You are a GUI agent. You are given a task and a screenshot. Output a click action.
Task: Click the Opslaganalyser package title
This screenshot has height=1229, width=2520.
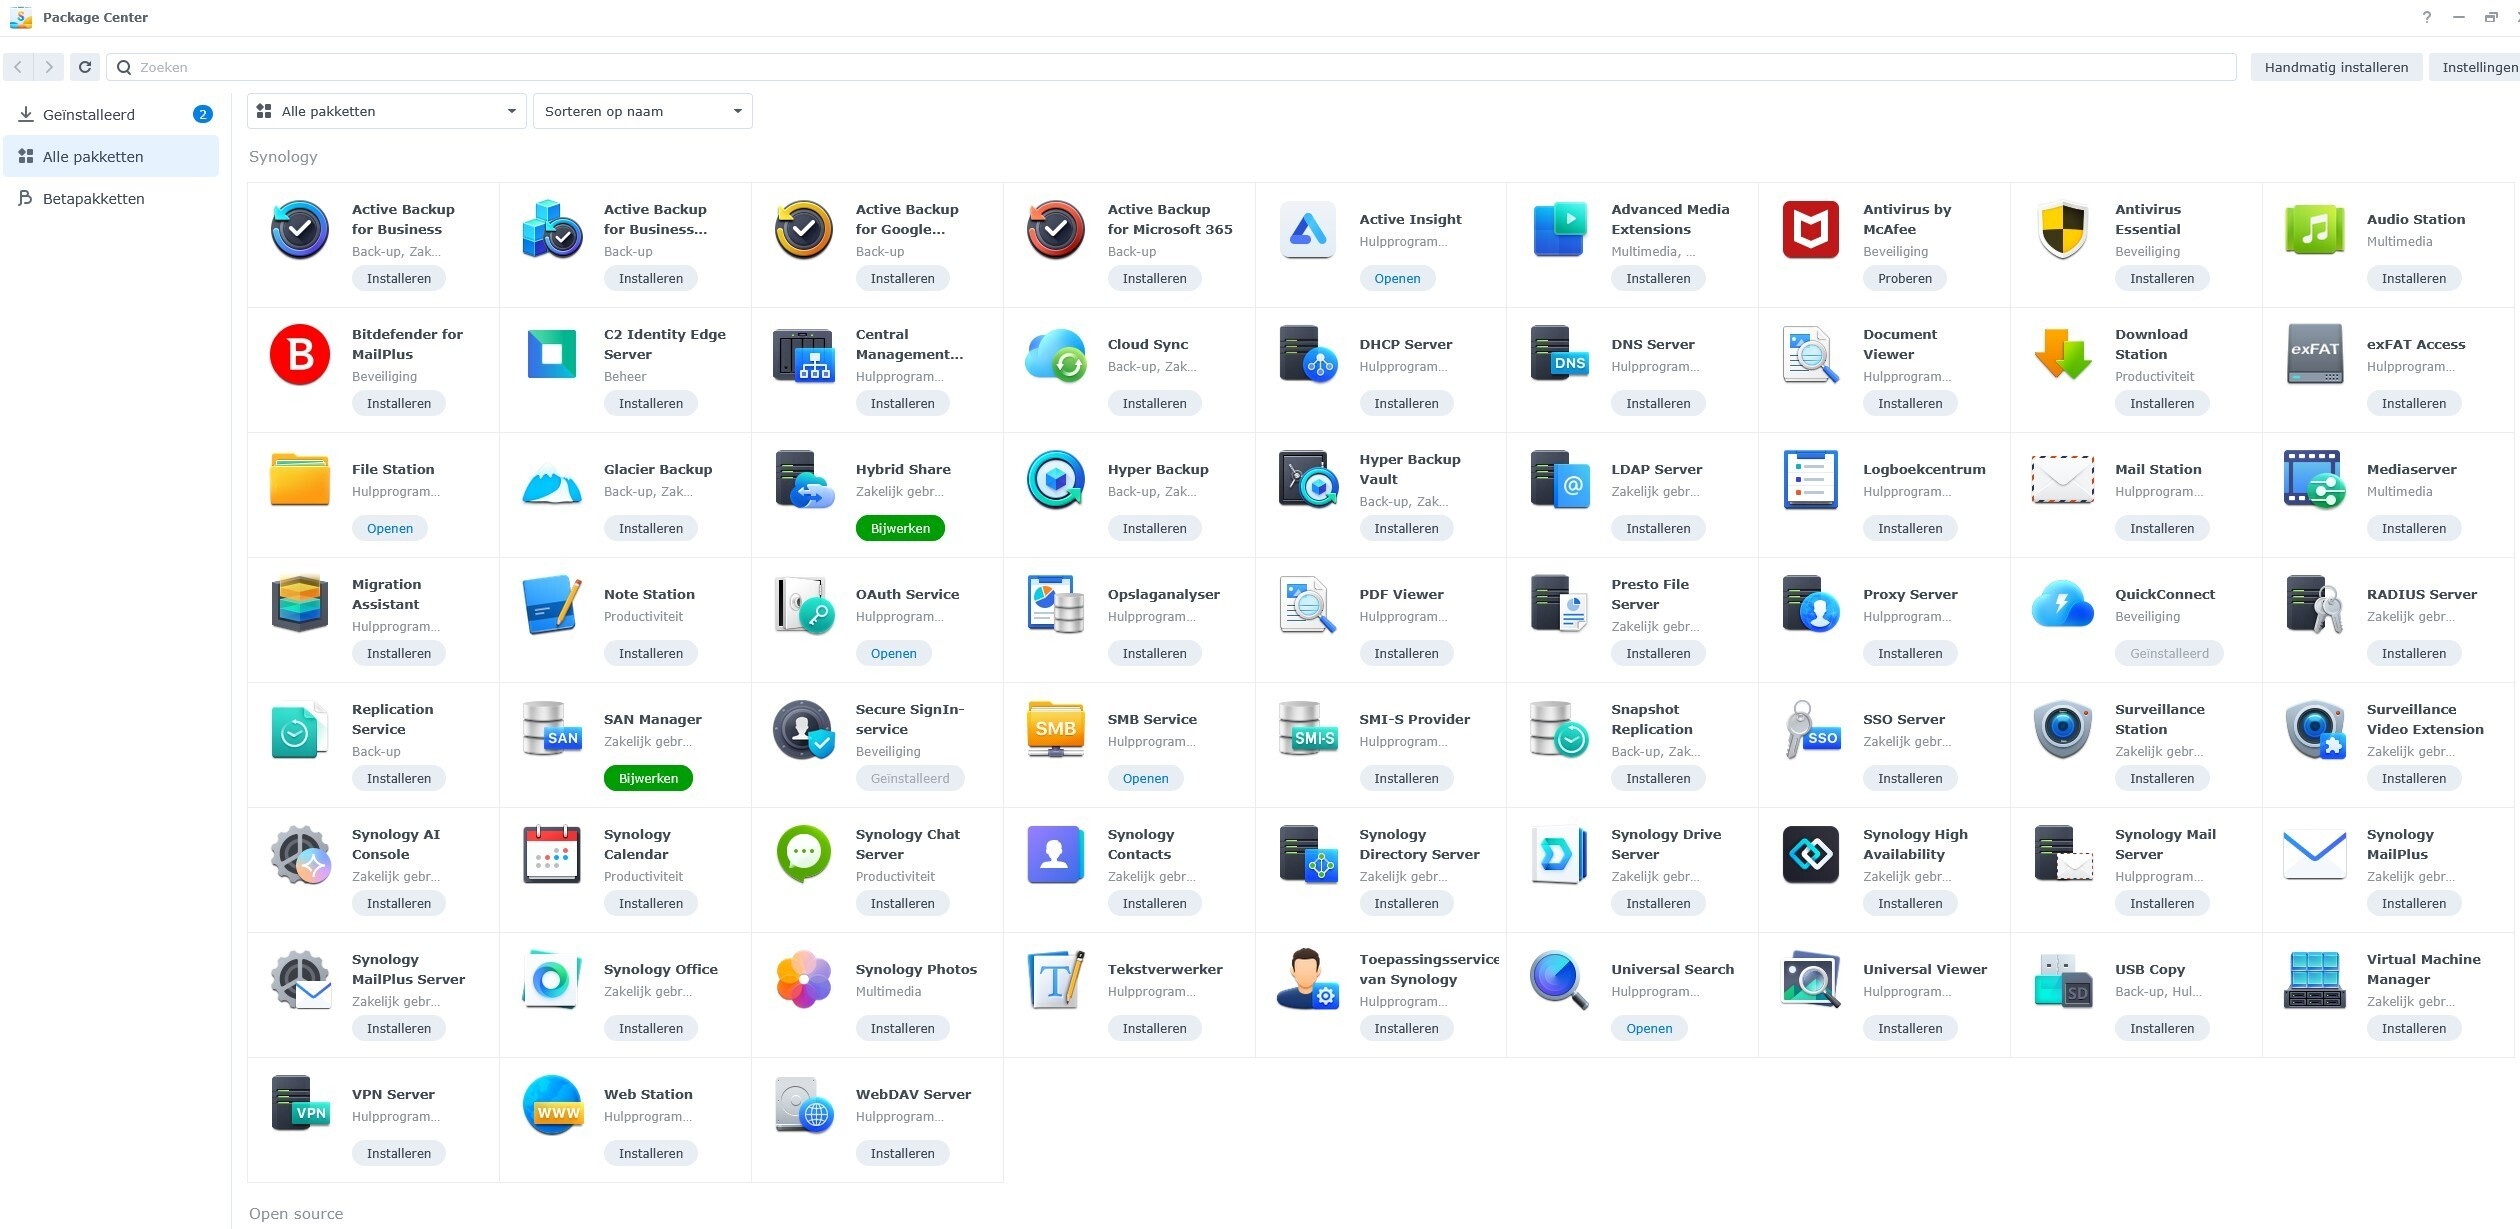(1164, 594)
